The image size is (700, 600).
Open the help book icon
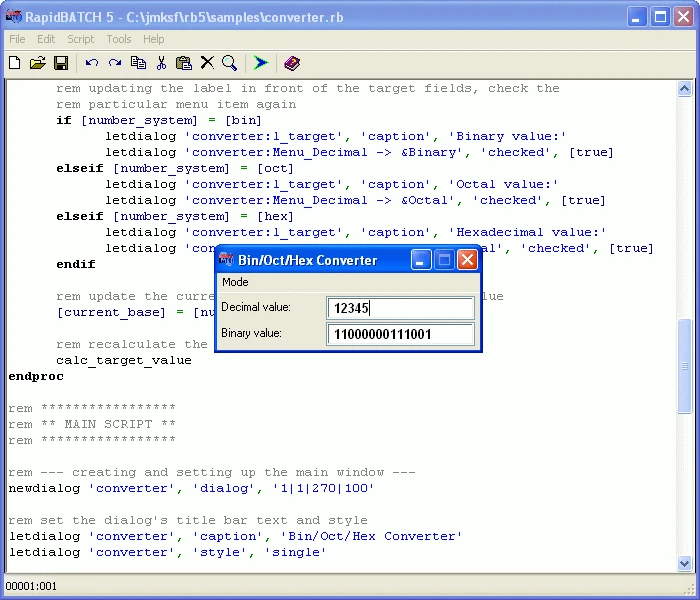[x=292, y=63]
